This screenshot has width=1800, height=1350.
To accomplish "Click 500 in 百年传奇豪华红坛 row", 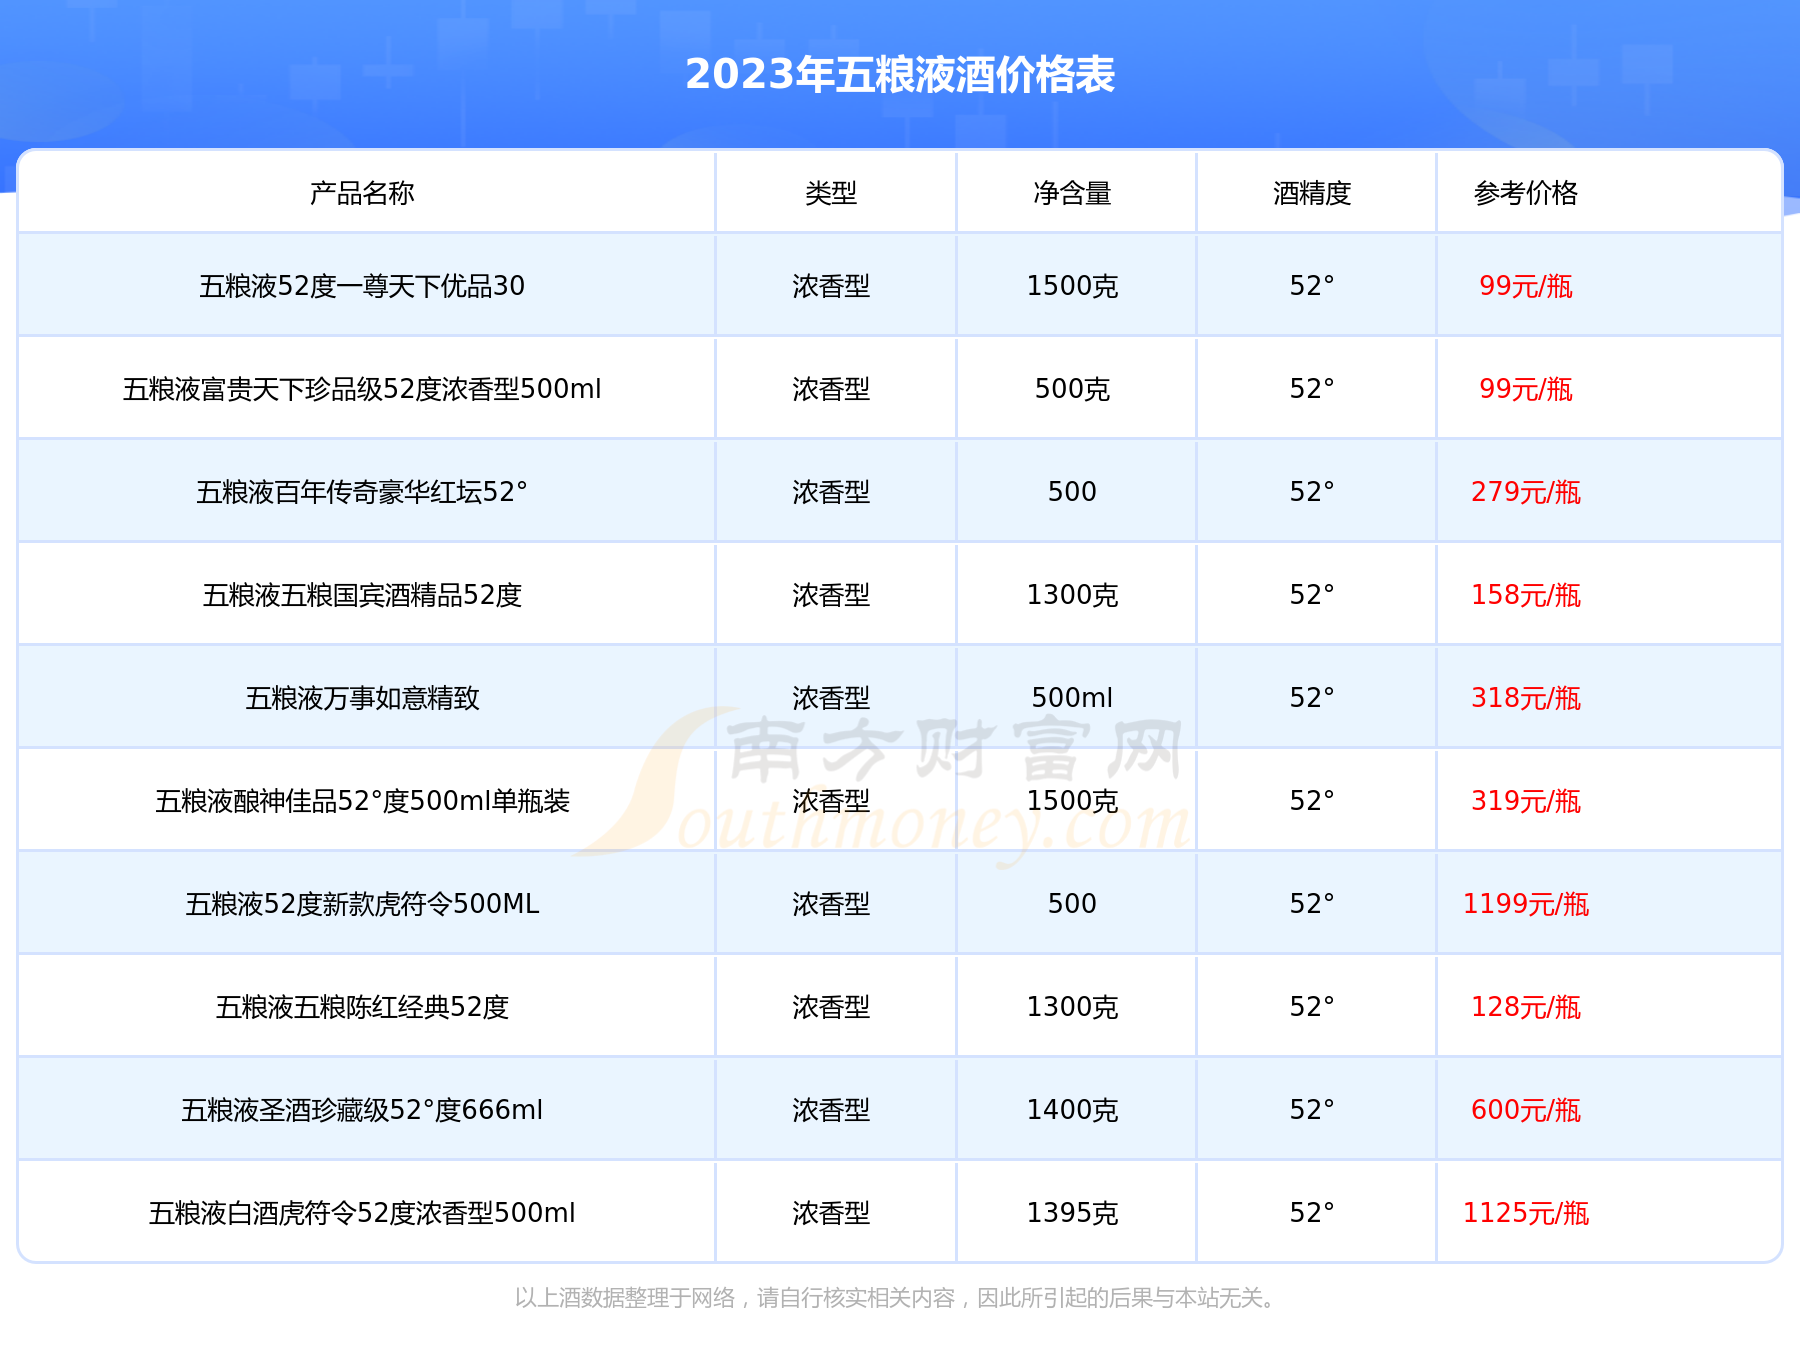I will point(1072,492).
